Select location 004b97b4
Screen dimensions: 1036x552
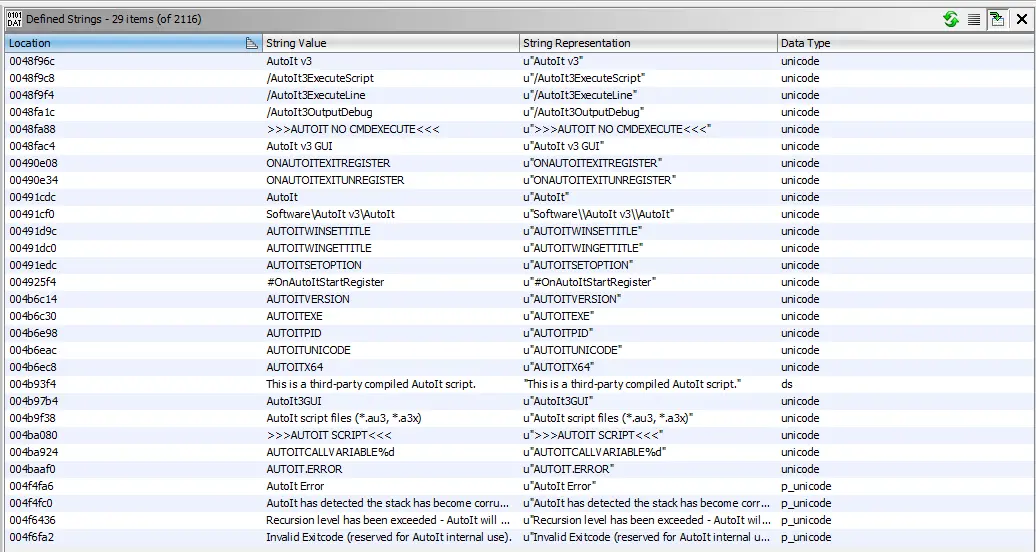(x=33, y=401)
